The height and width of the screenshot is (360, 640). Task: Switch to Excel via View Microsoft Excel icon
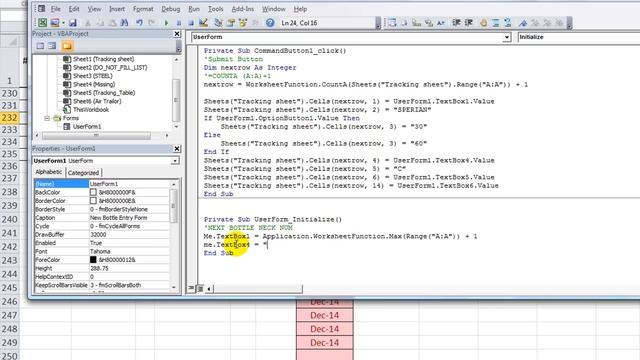[42, 23]
